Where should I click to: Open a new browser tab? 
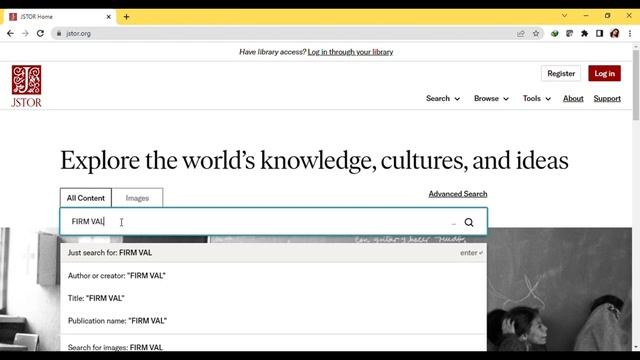coord(127,17)
